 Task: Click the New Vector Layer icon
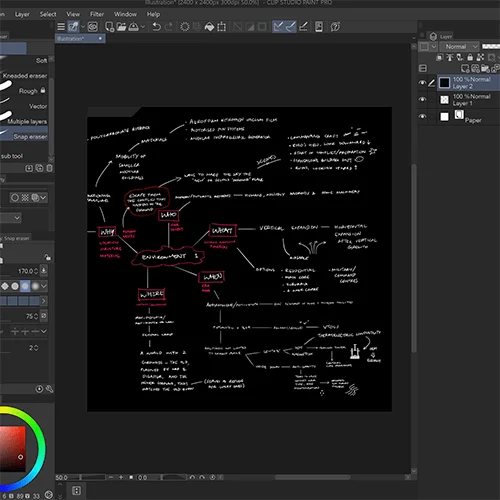tap(475, 68)
